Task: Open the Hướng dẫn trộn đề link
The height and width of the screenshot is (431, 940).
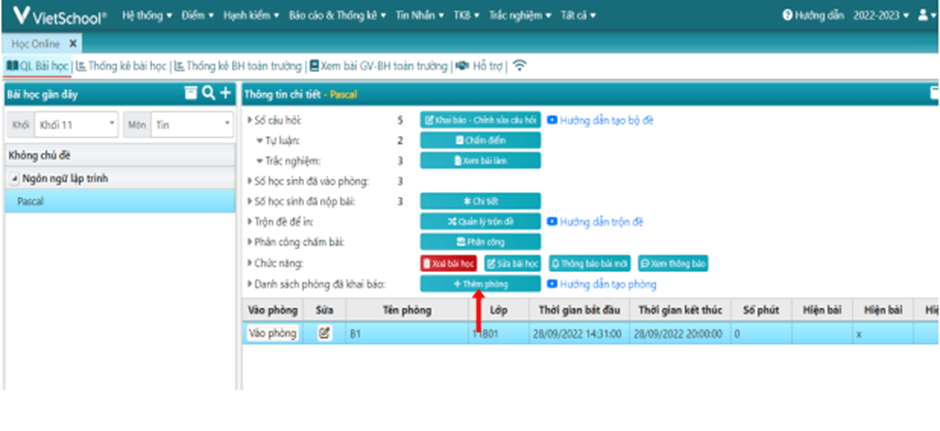Action: pyautogui.click(x=601, y=221)
